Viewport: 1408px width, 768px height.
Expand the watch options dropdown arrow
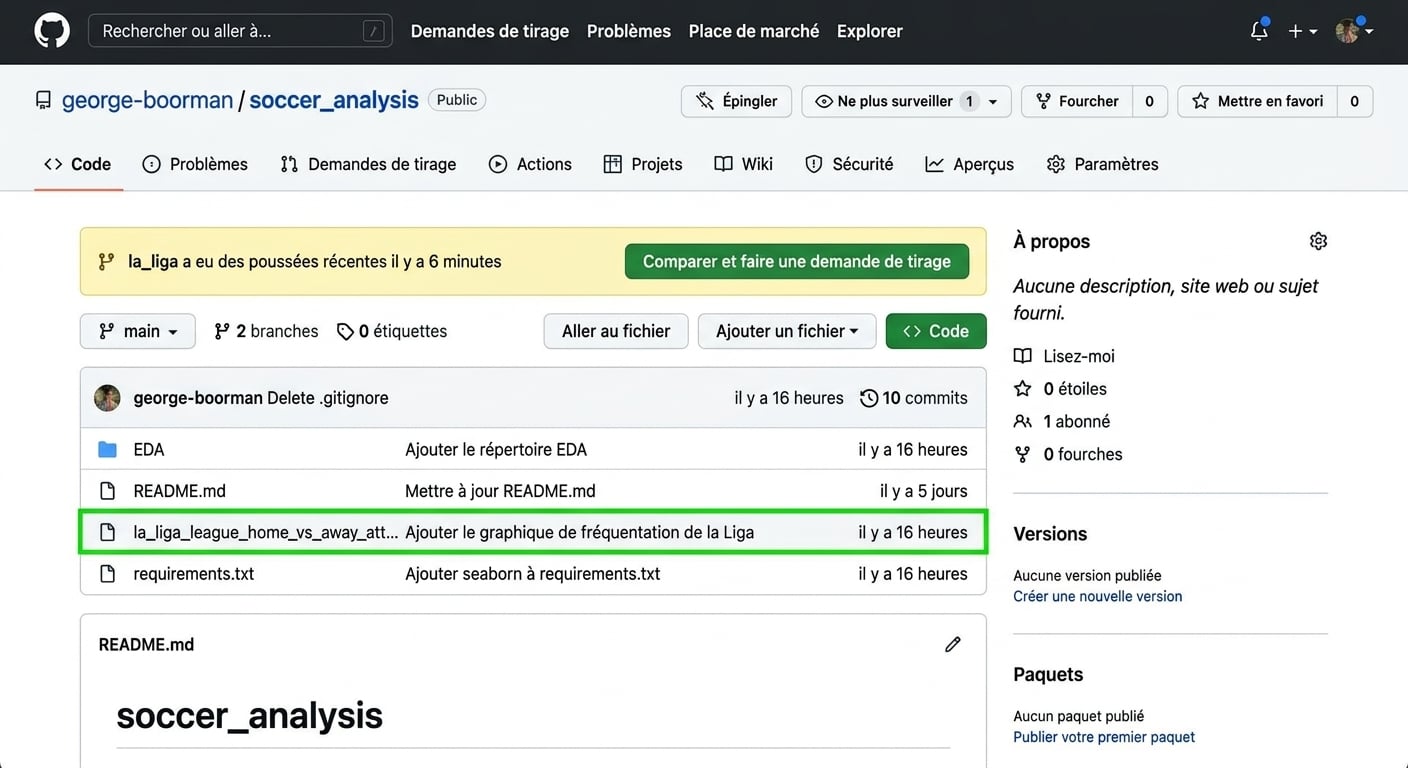[994, 101]
